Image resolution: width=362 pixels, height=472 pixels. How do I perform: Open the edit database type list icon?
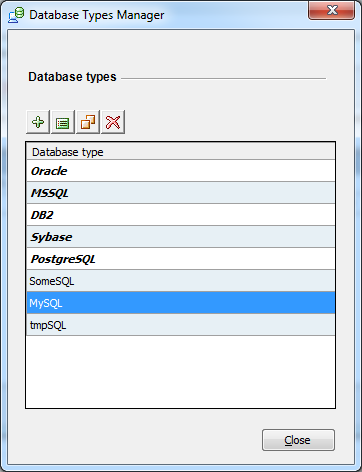tap(63, 122)
